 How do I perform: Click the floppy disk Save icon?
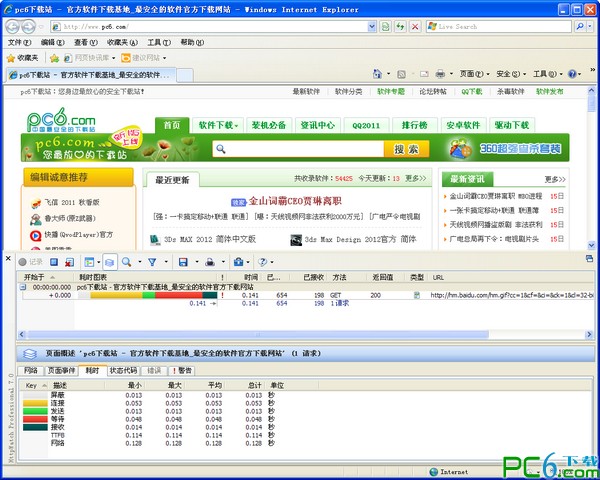tap(183, 262)
